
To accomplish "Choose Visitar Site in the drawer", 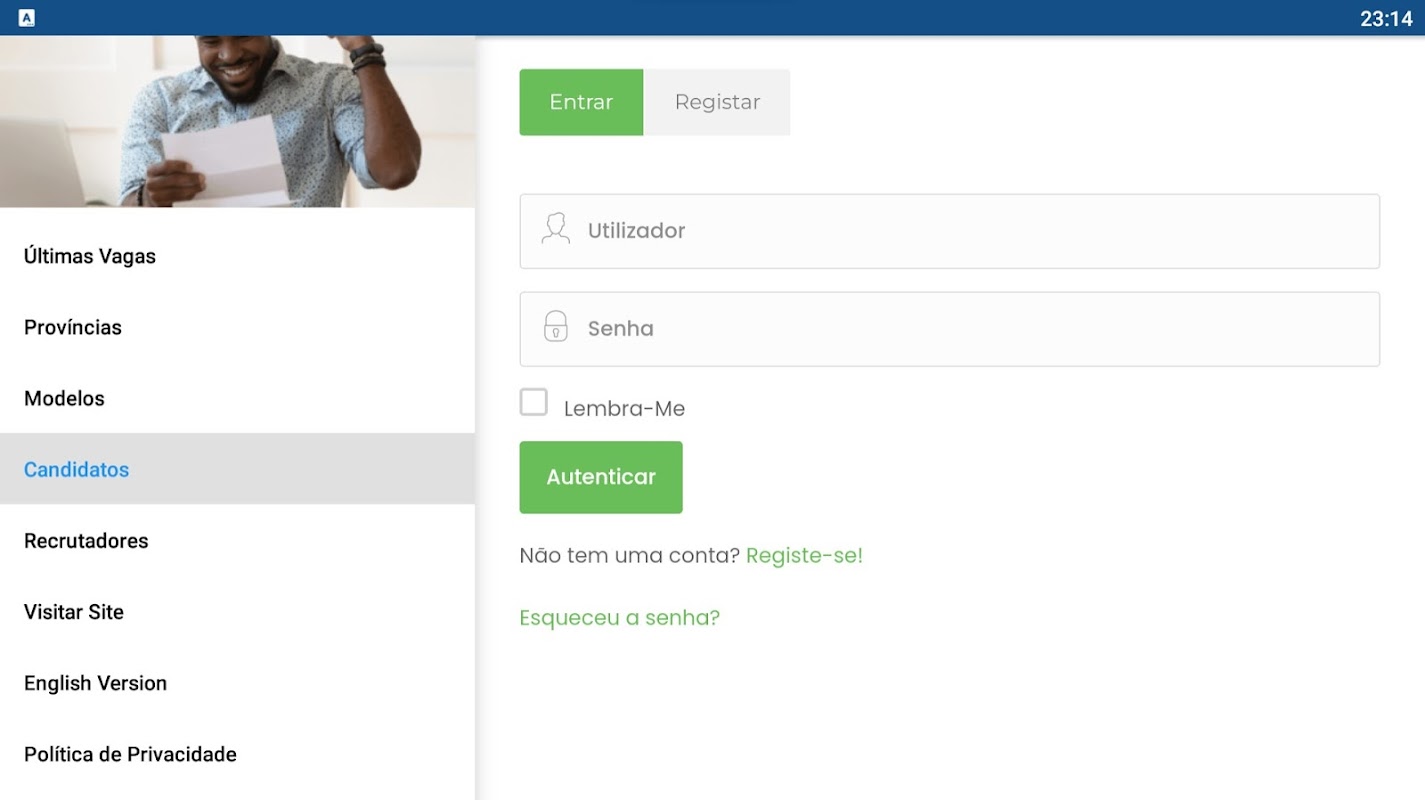I will coord(237,611).
